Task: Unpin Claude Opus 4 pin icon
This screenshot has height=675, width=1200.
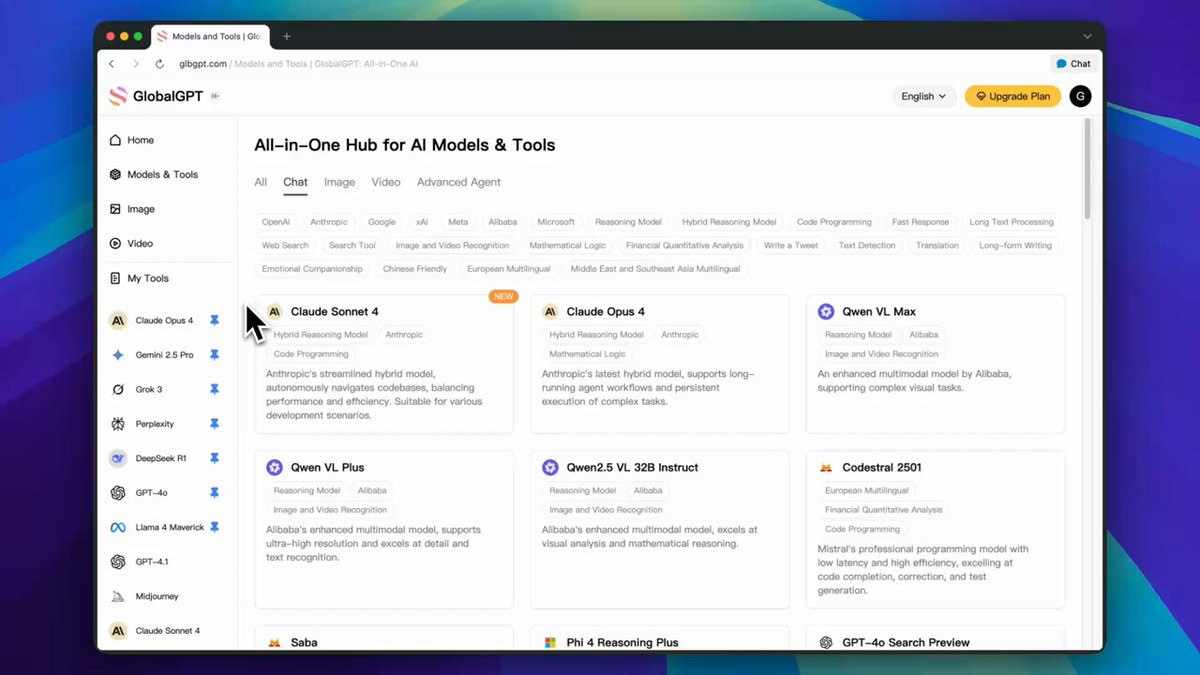Action: pyautogui.click(x=214, y=321)
